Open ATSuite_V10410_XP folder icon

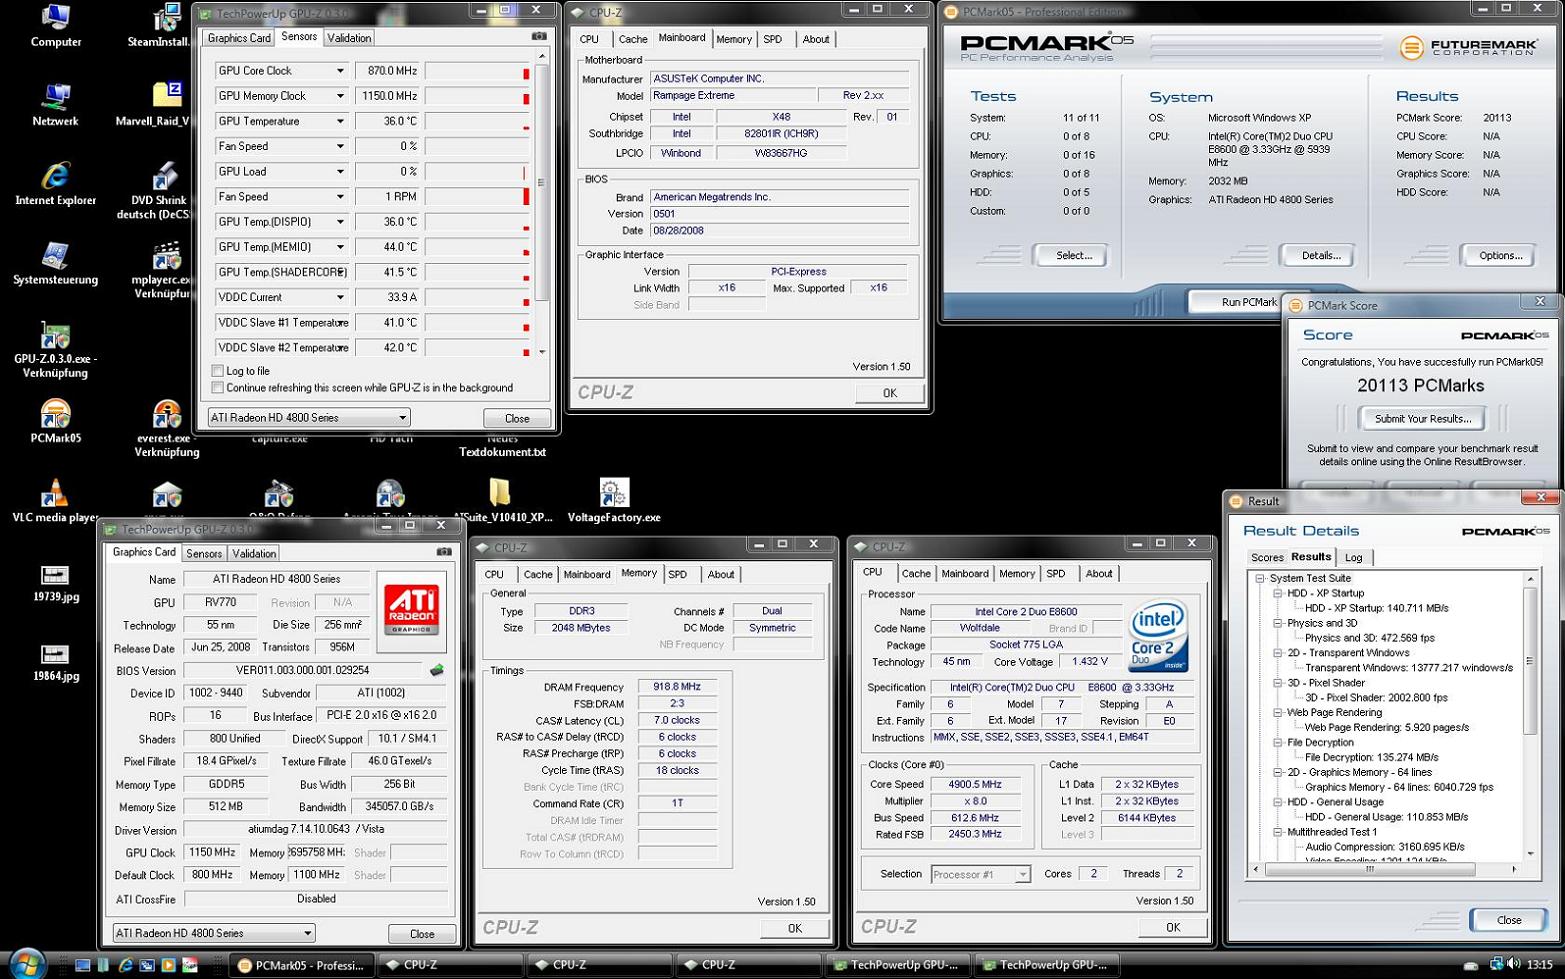pos(501,500)
